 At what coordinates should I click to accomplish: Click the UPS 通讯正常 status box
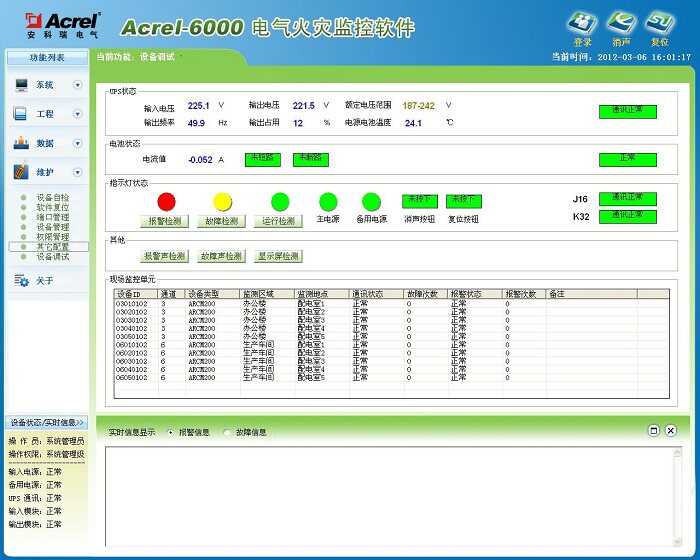coord(628,112)
